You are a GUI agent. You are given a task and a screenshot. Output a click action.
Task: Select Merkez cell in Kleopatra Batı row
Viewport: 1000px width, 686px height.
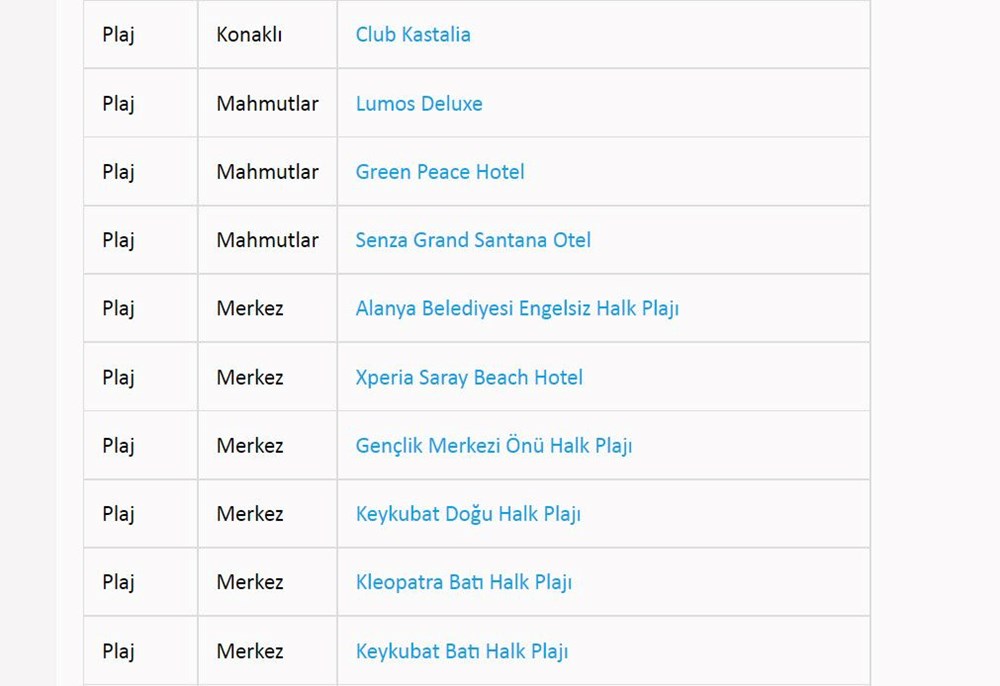pyautogui.click(x=250, y=582)
